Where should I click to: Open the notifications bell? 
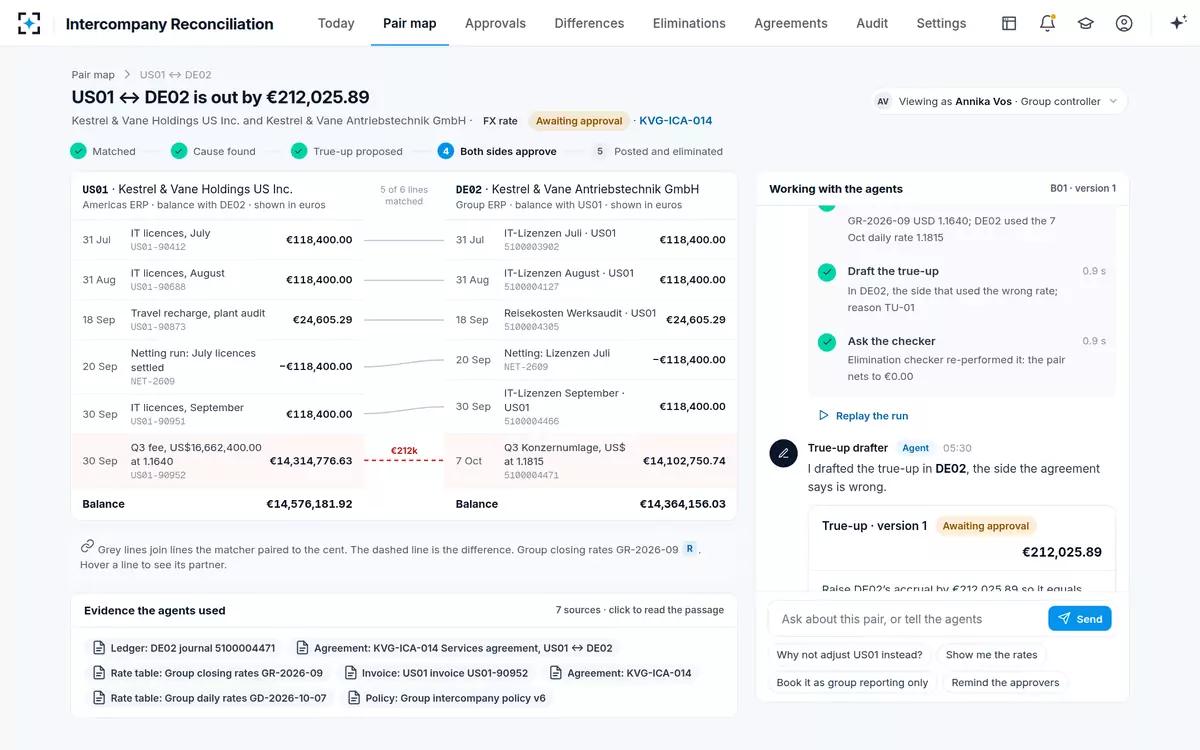click(1047, 23)
